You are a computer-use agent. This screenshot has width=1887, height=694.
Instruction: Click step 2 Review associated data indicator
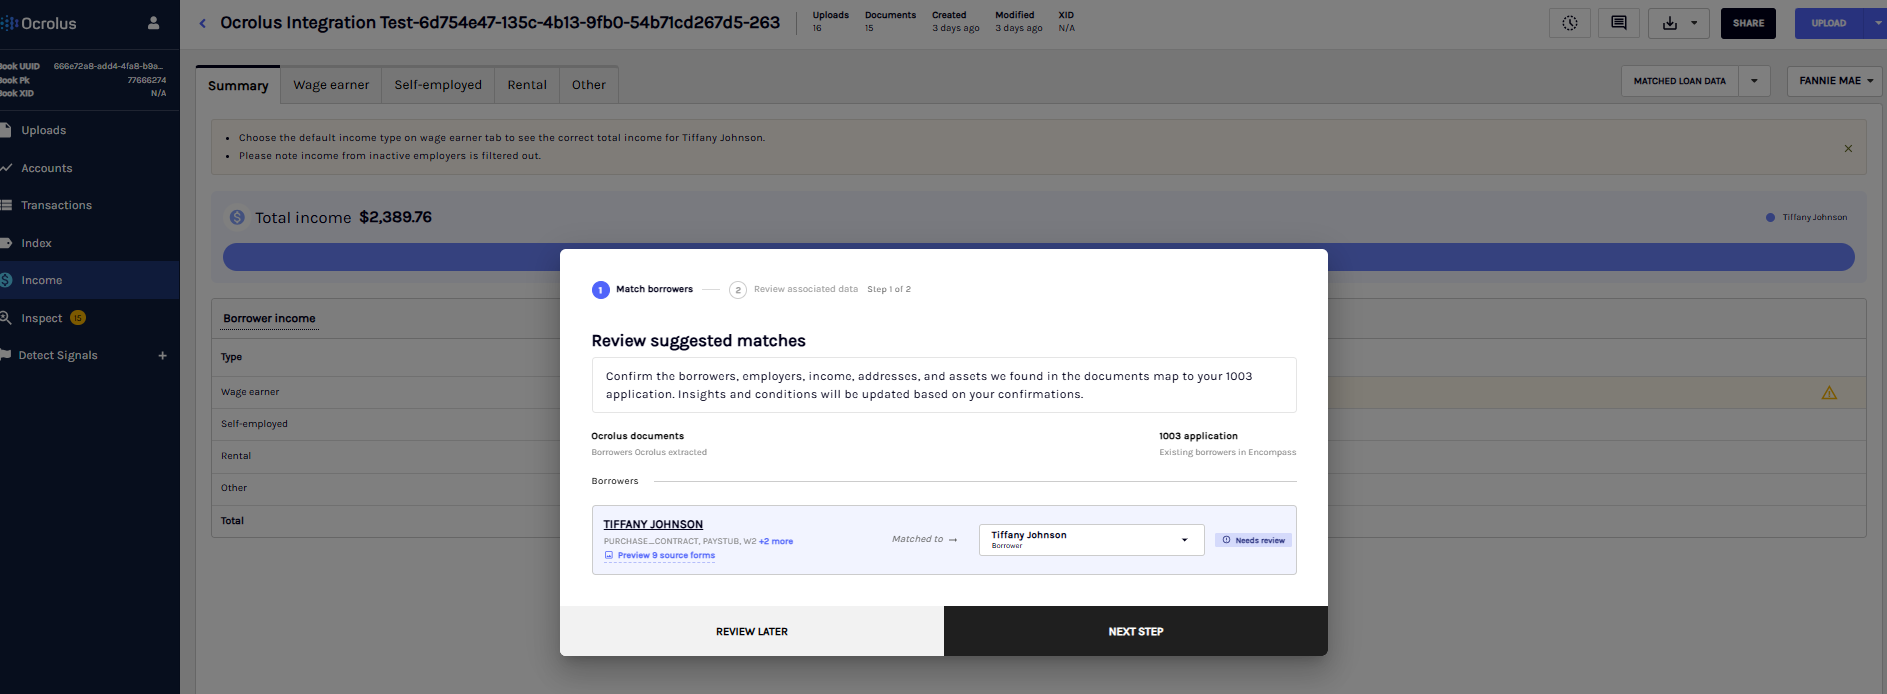[793, 289]
